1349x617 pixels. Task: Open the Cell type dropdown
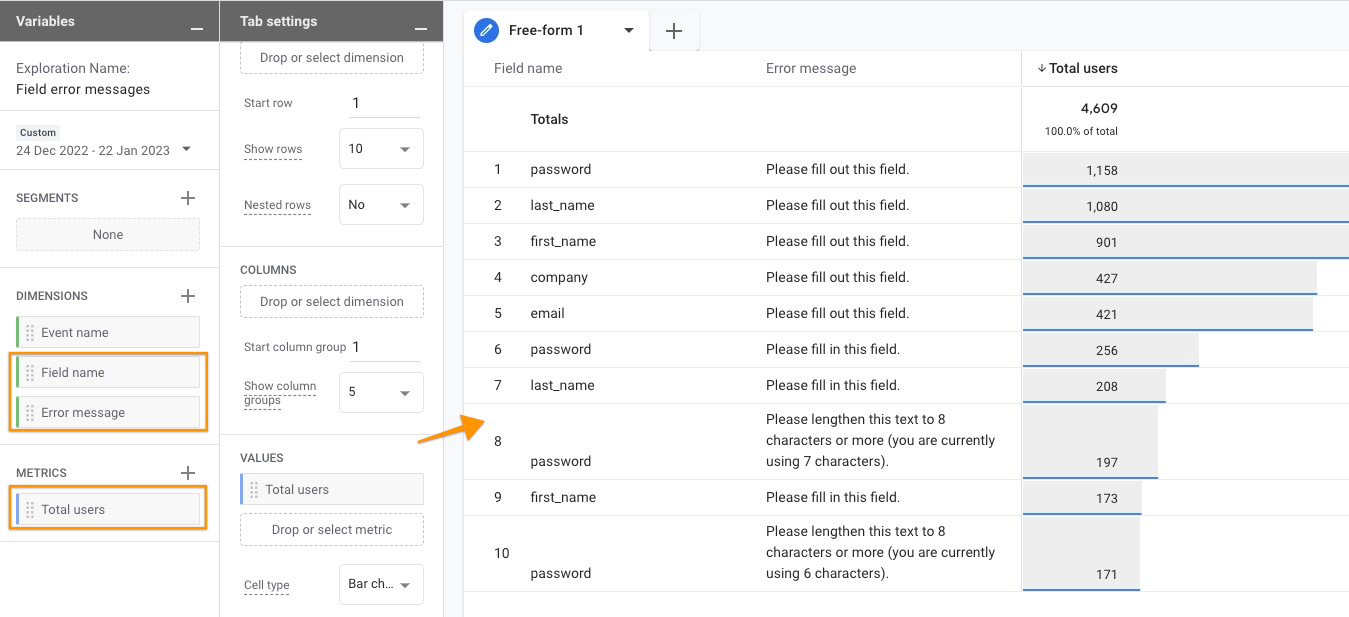[381, 584]
